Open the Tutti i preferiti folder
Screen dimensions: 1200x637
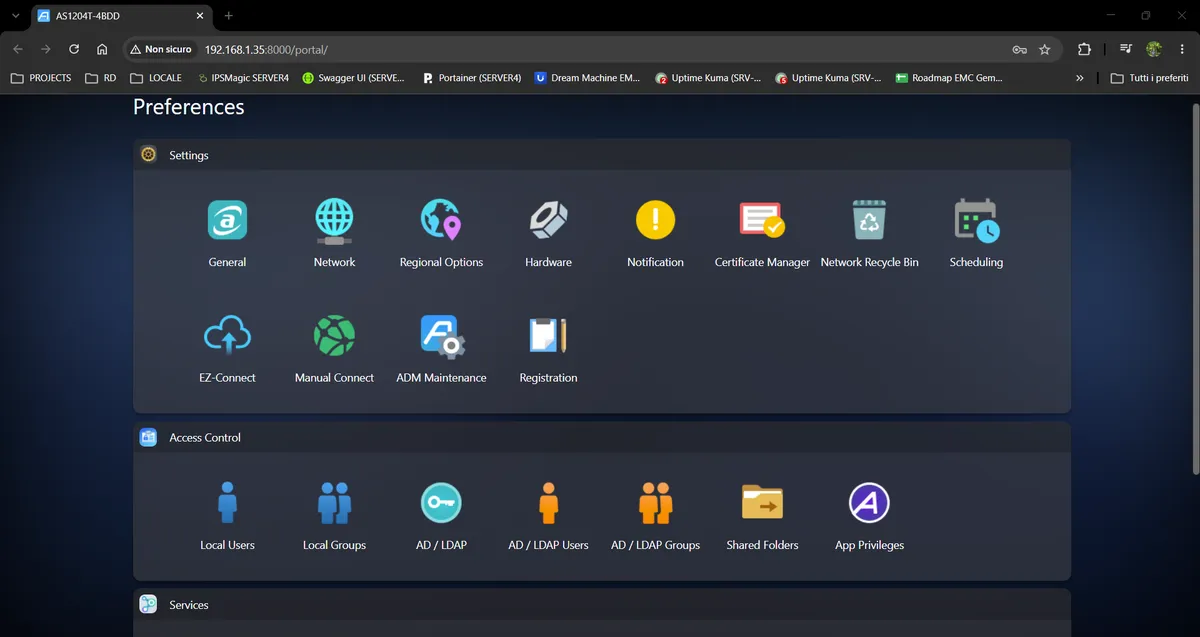pos(1149,77)
